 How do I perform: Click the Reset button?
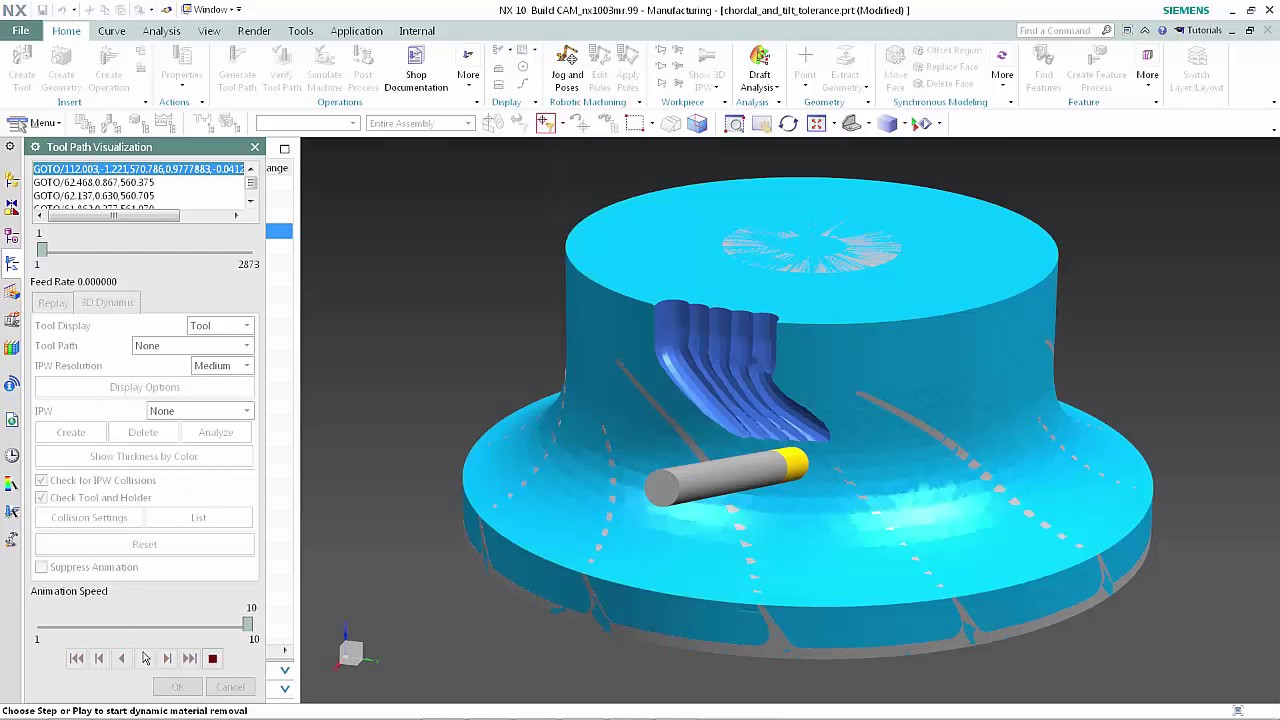pyautogui.click(x=145, y=544)
